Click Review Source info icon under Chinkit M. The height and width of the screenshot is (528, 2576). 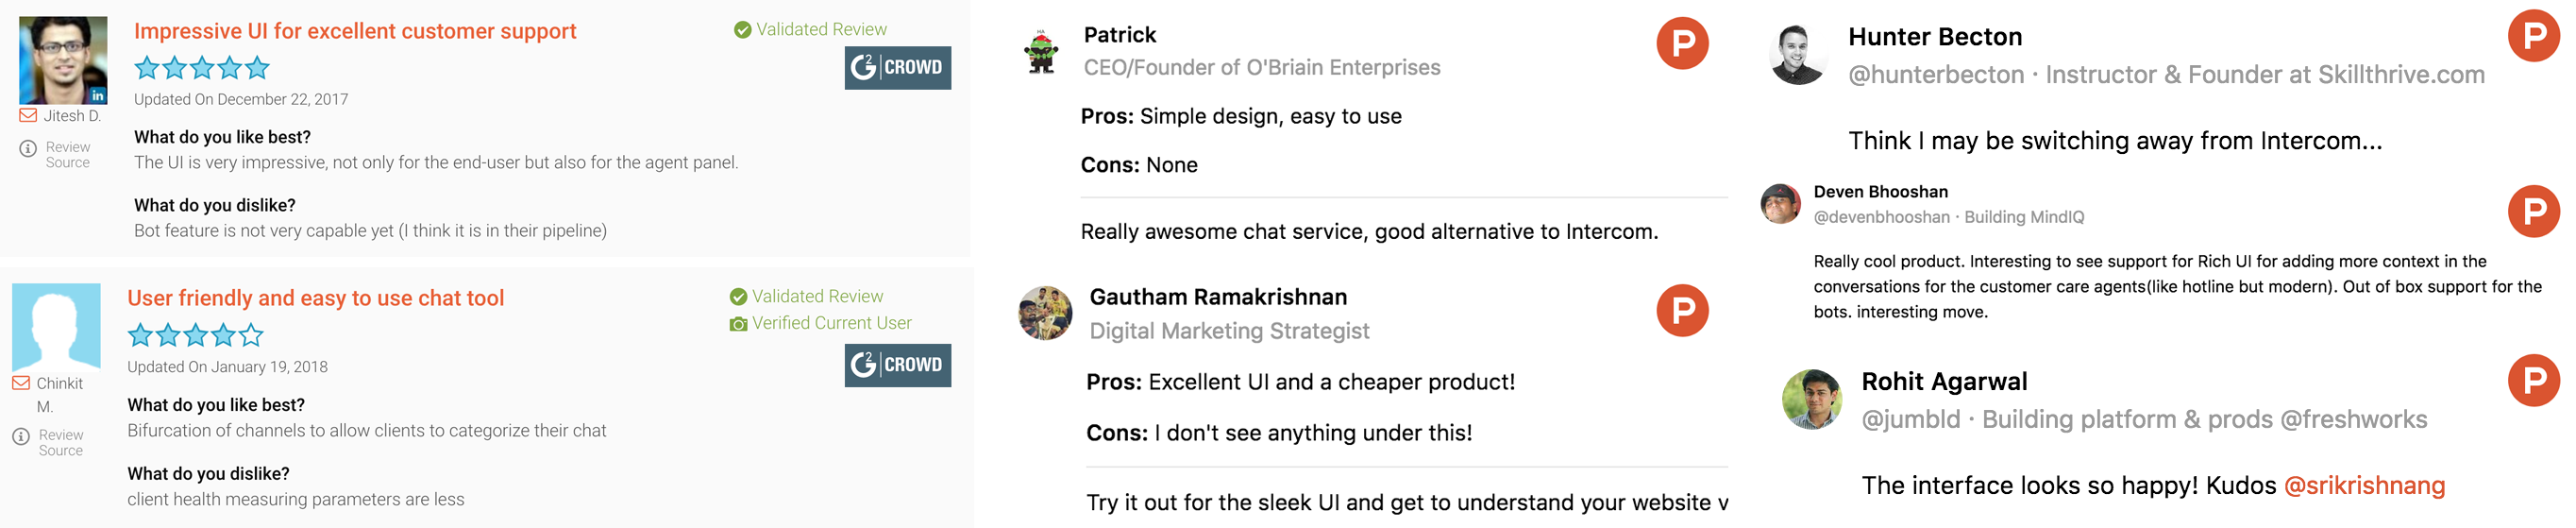pyautogui.click(x=21, y=436)
